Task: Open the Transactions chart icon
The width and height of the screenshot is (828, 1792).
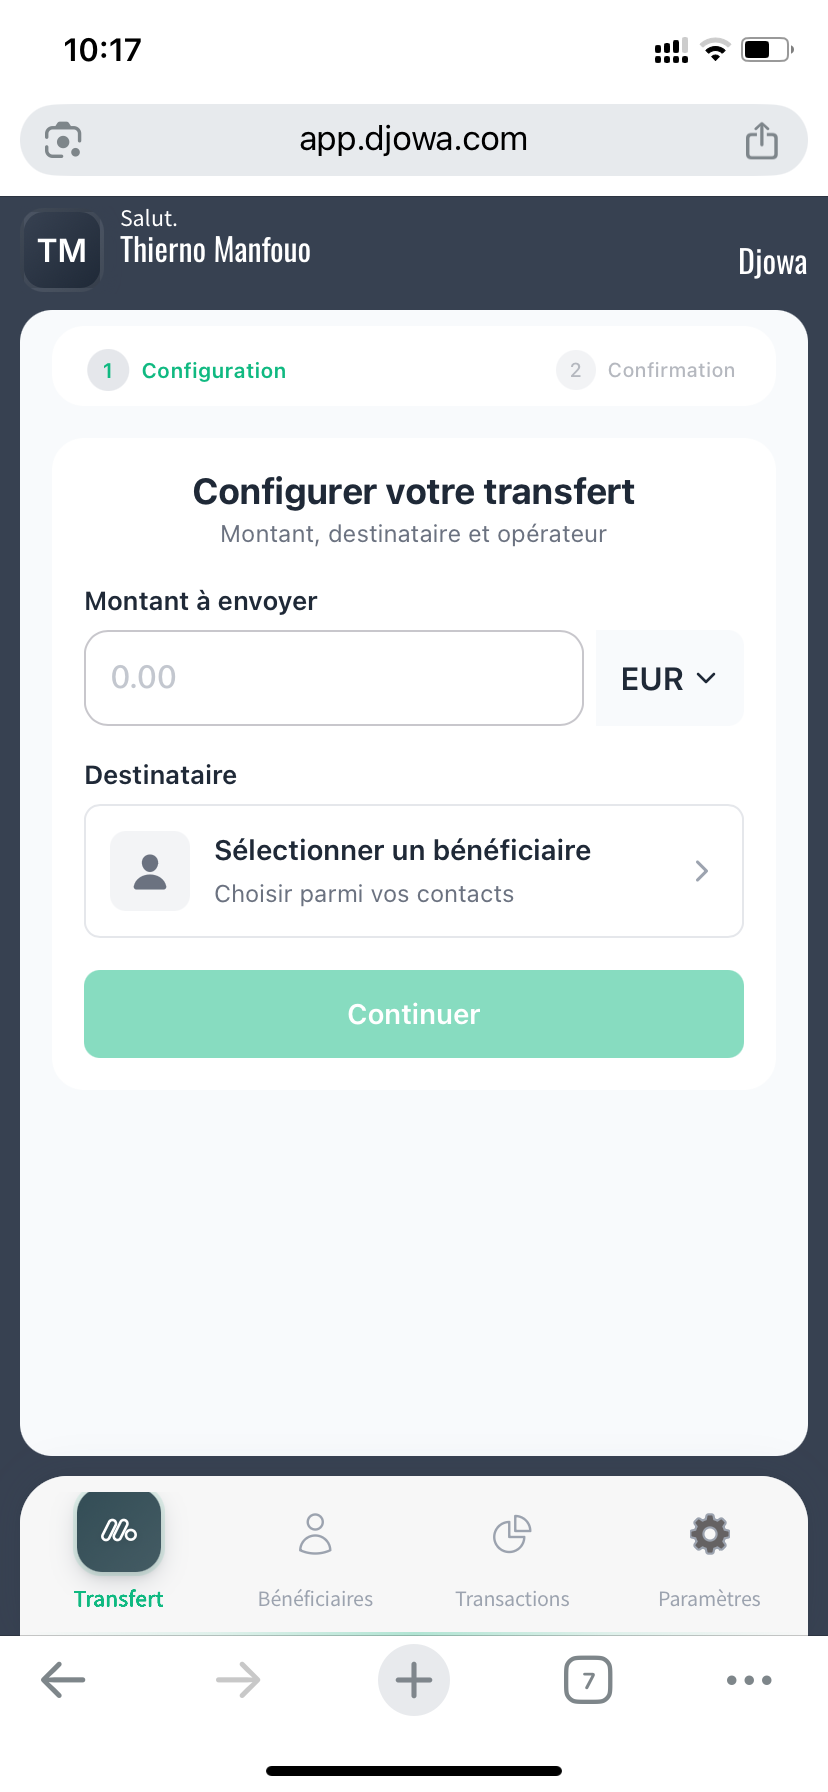Action: [512, 1534]
